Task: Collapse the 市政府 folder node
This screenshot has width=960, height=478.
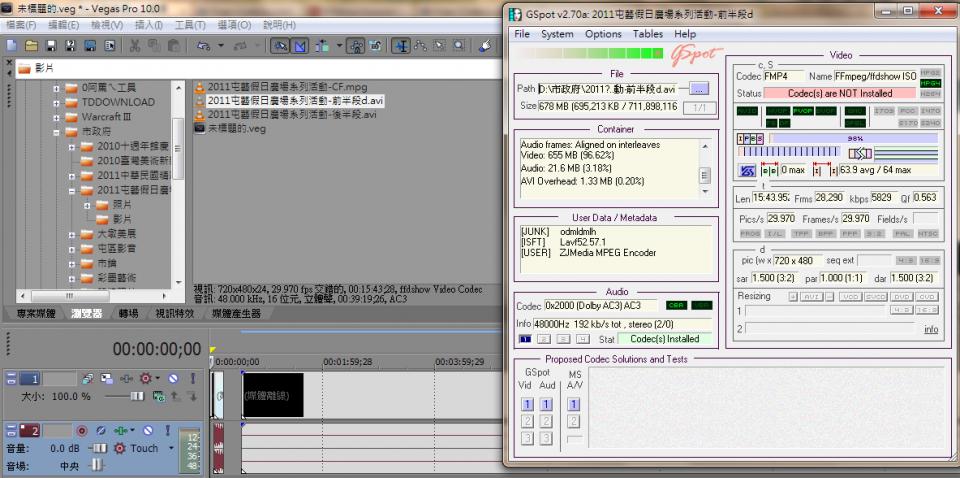Action: click(x=57, y=131)
